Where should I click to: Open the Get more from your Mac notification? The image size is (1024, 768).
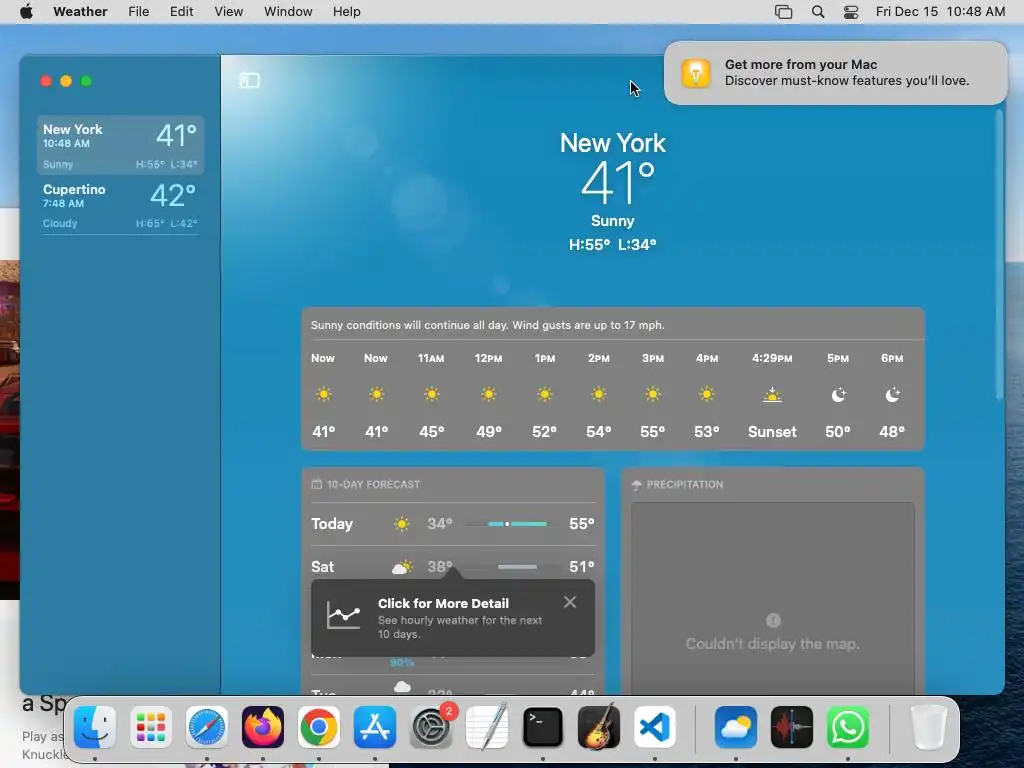tap(835, 72)
